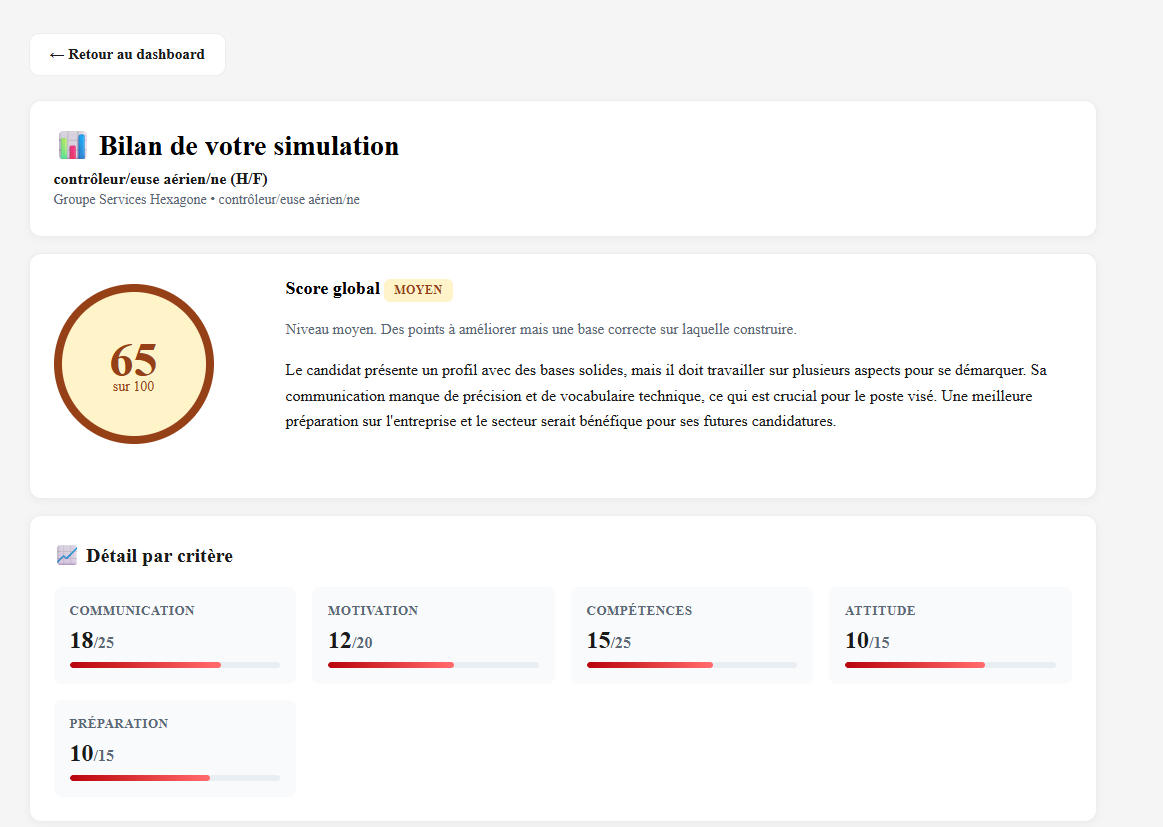
Task: Select the candidate feedback paragraph text
Action: pyautogui.click(x=665, y=395)
